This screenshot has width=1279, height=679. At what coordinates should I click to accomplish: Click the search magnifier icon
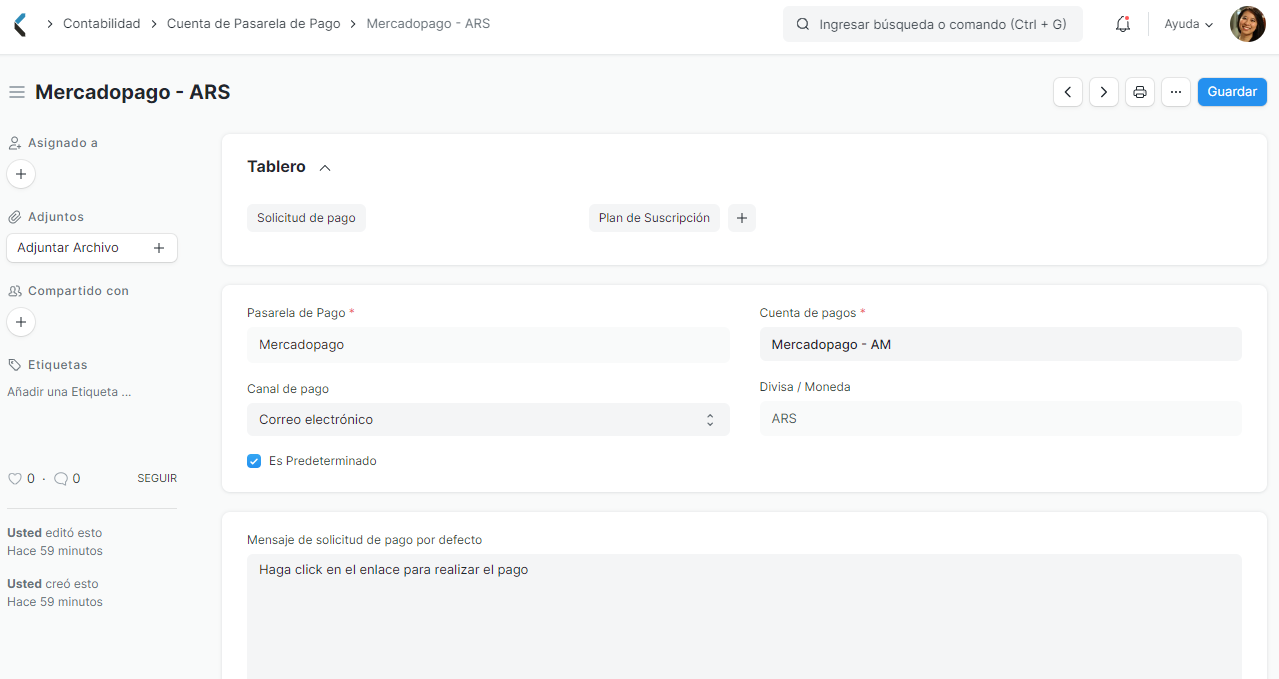[x=802, y=24]
